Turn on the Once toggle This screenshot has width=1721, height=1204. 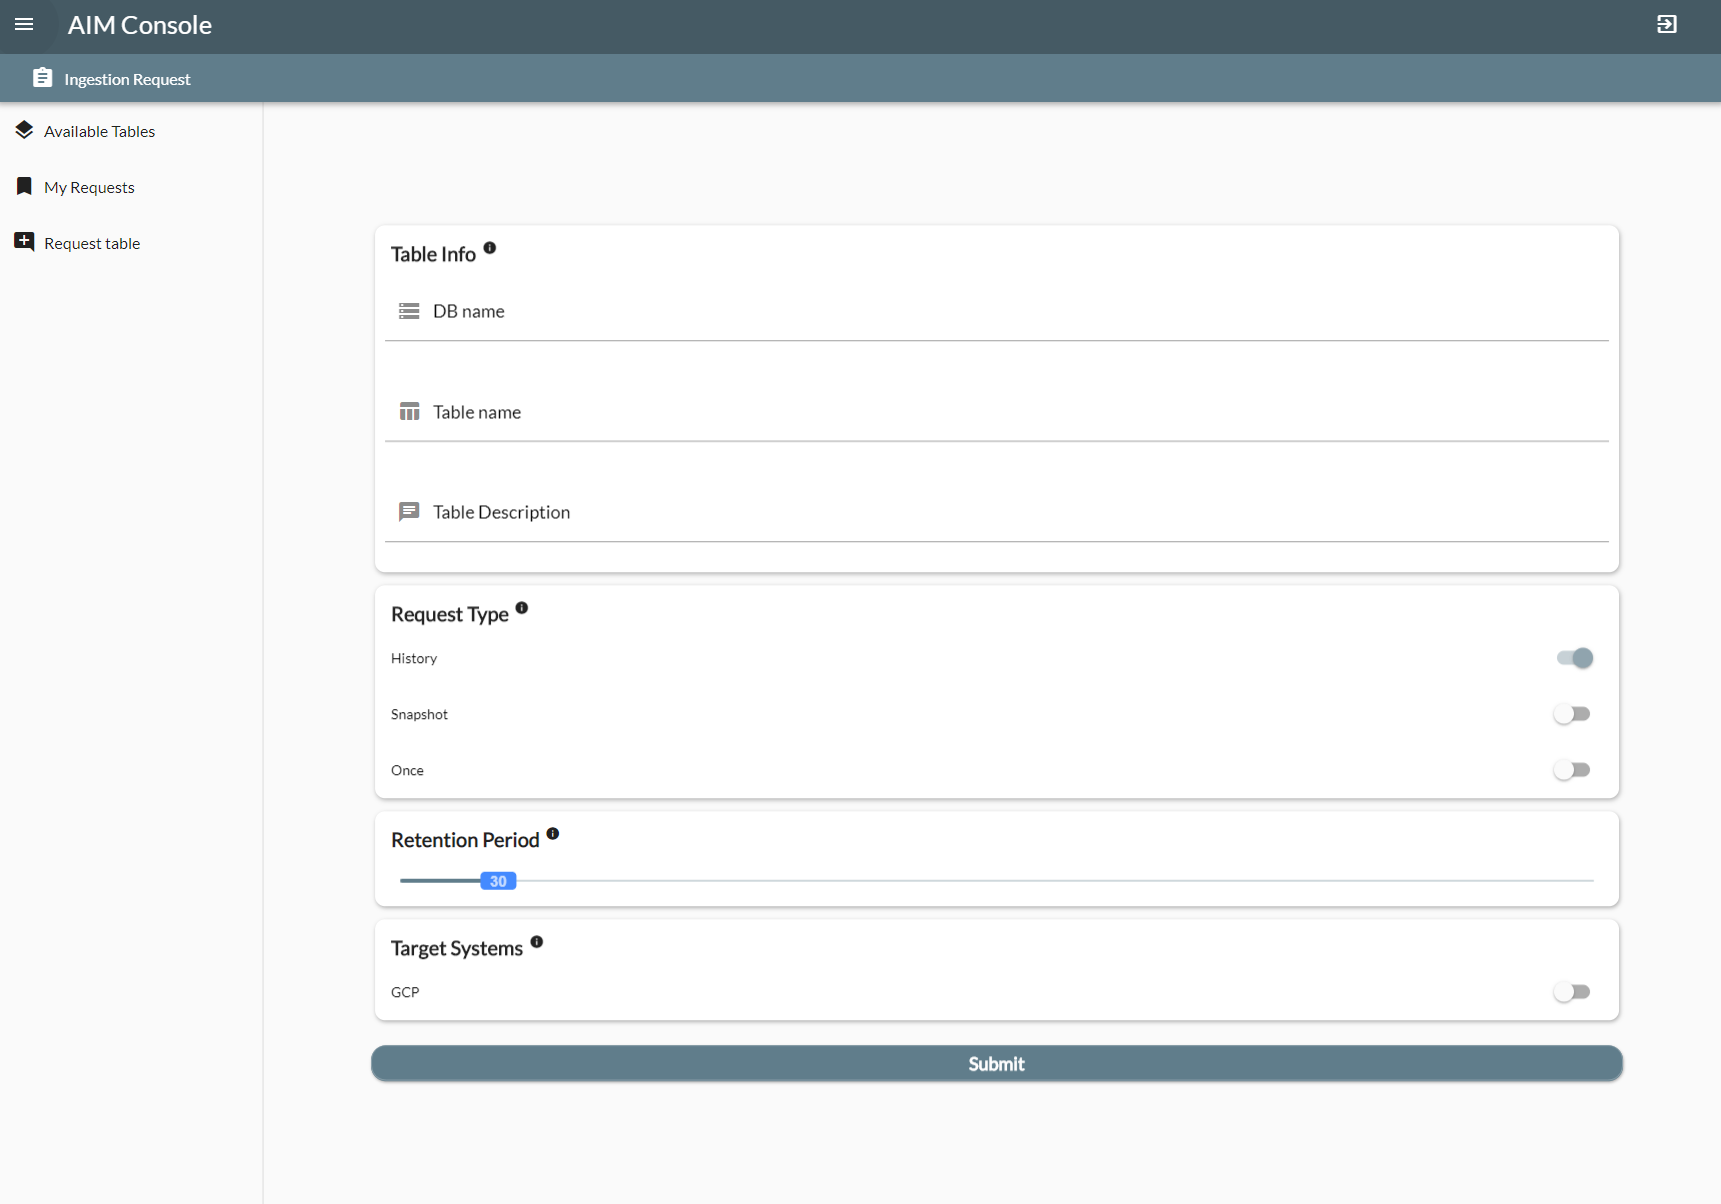tap(1572, 770)
